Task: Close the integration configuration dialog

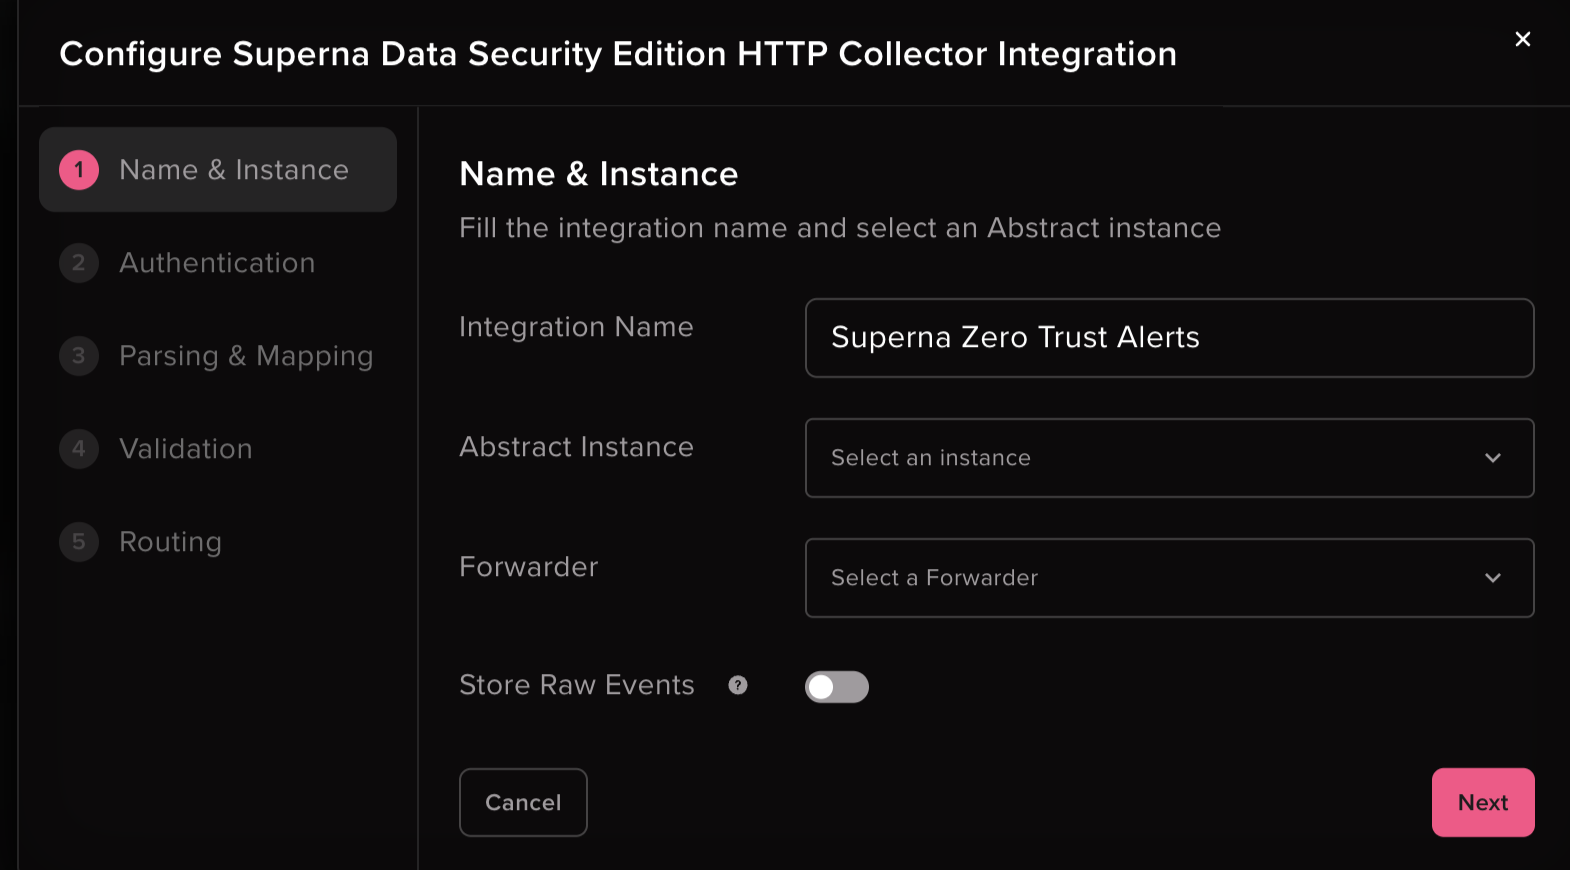Action: [1522, 39]
